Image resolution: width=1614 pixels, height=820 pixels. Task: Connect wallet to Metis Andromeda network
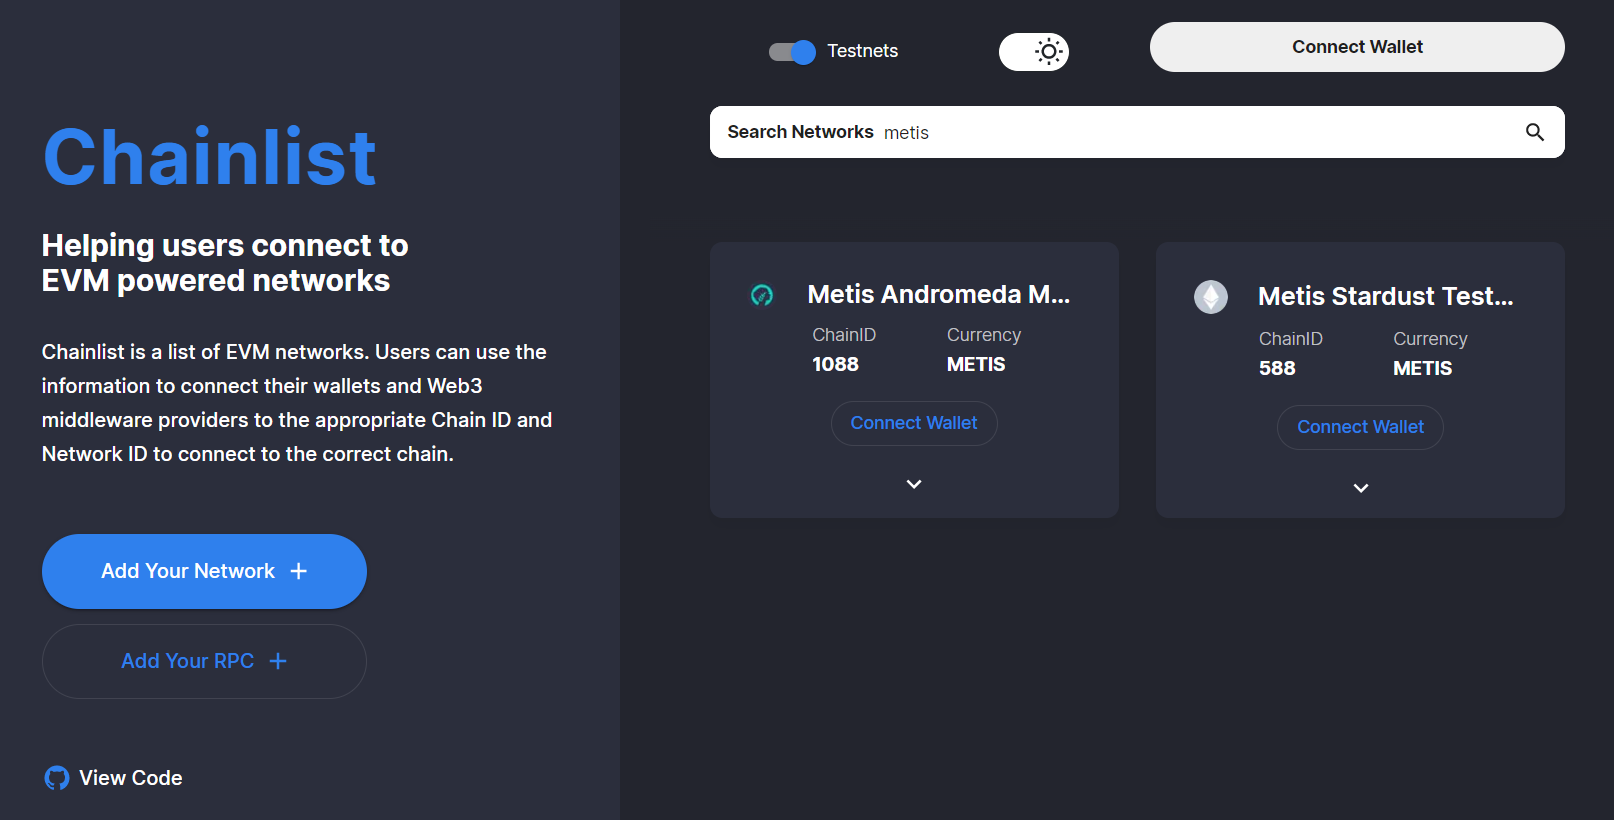pos(914,423)
